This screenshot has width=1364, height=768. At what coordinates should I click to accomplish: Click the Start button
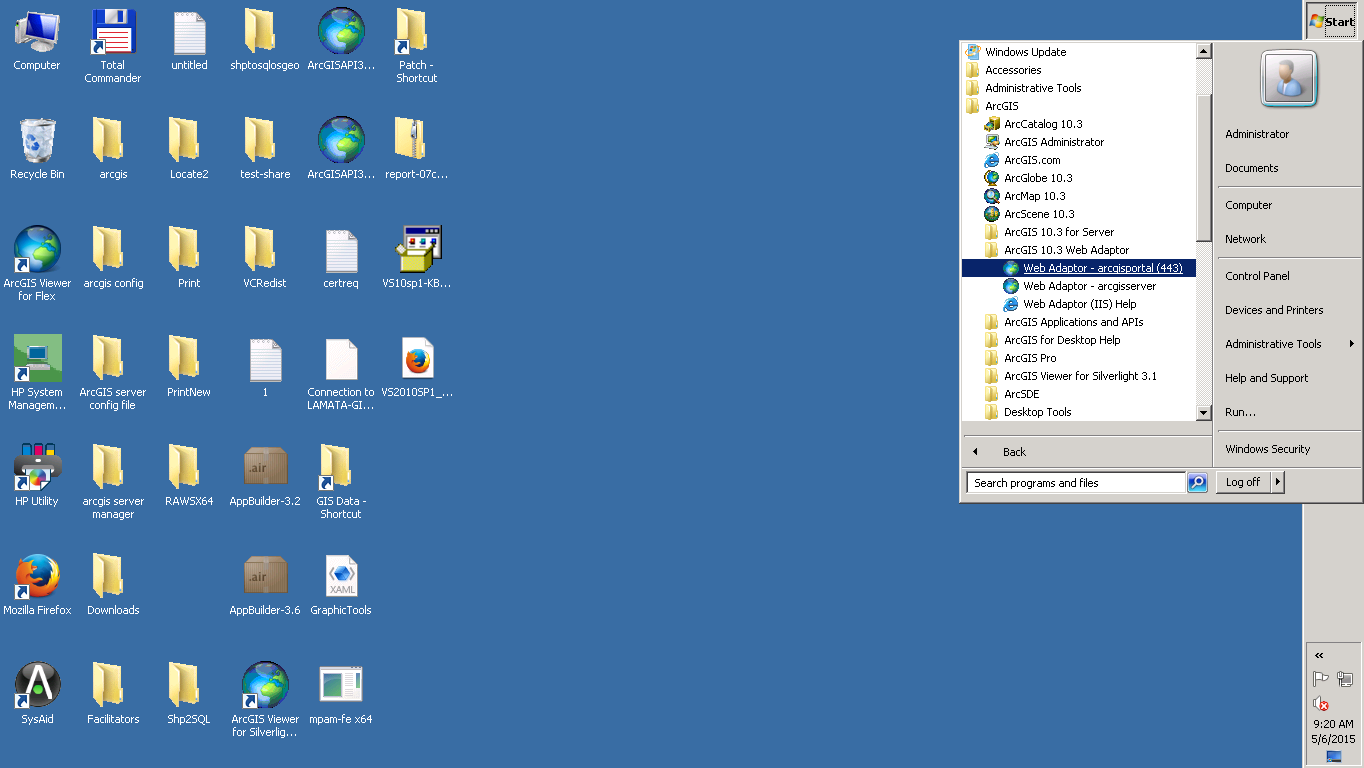point(1331,21)
